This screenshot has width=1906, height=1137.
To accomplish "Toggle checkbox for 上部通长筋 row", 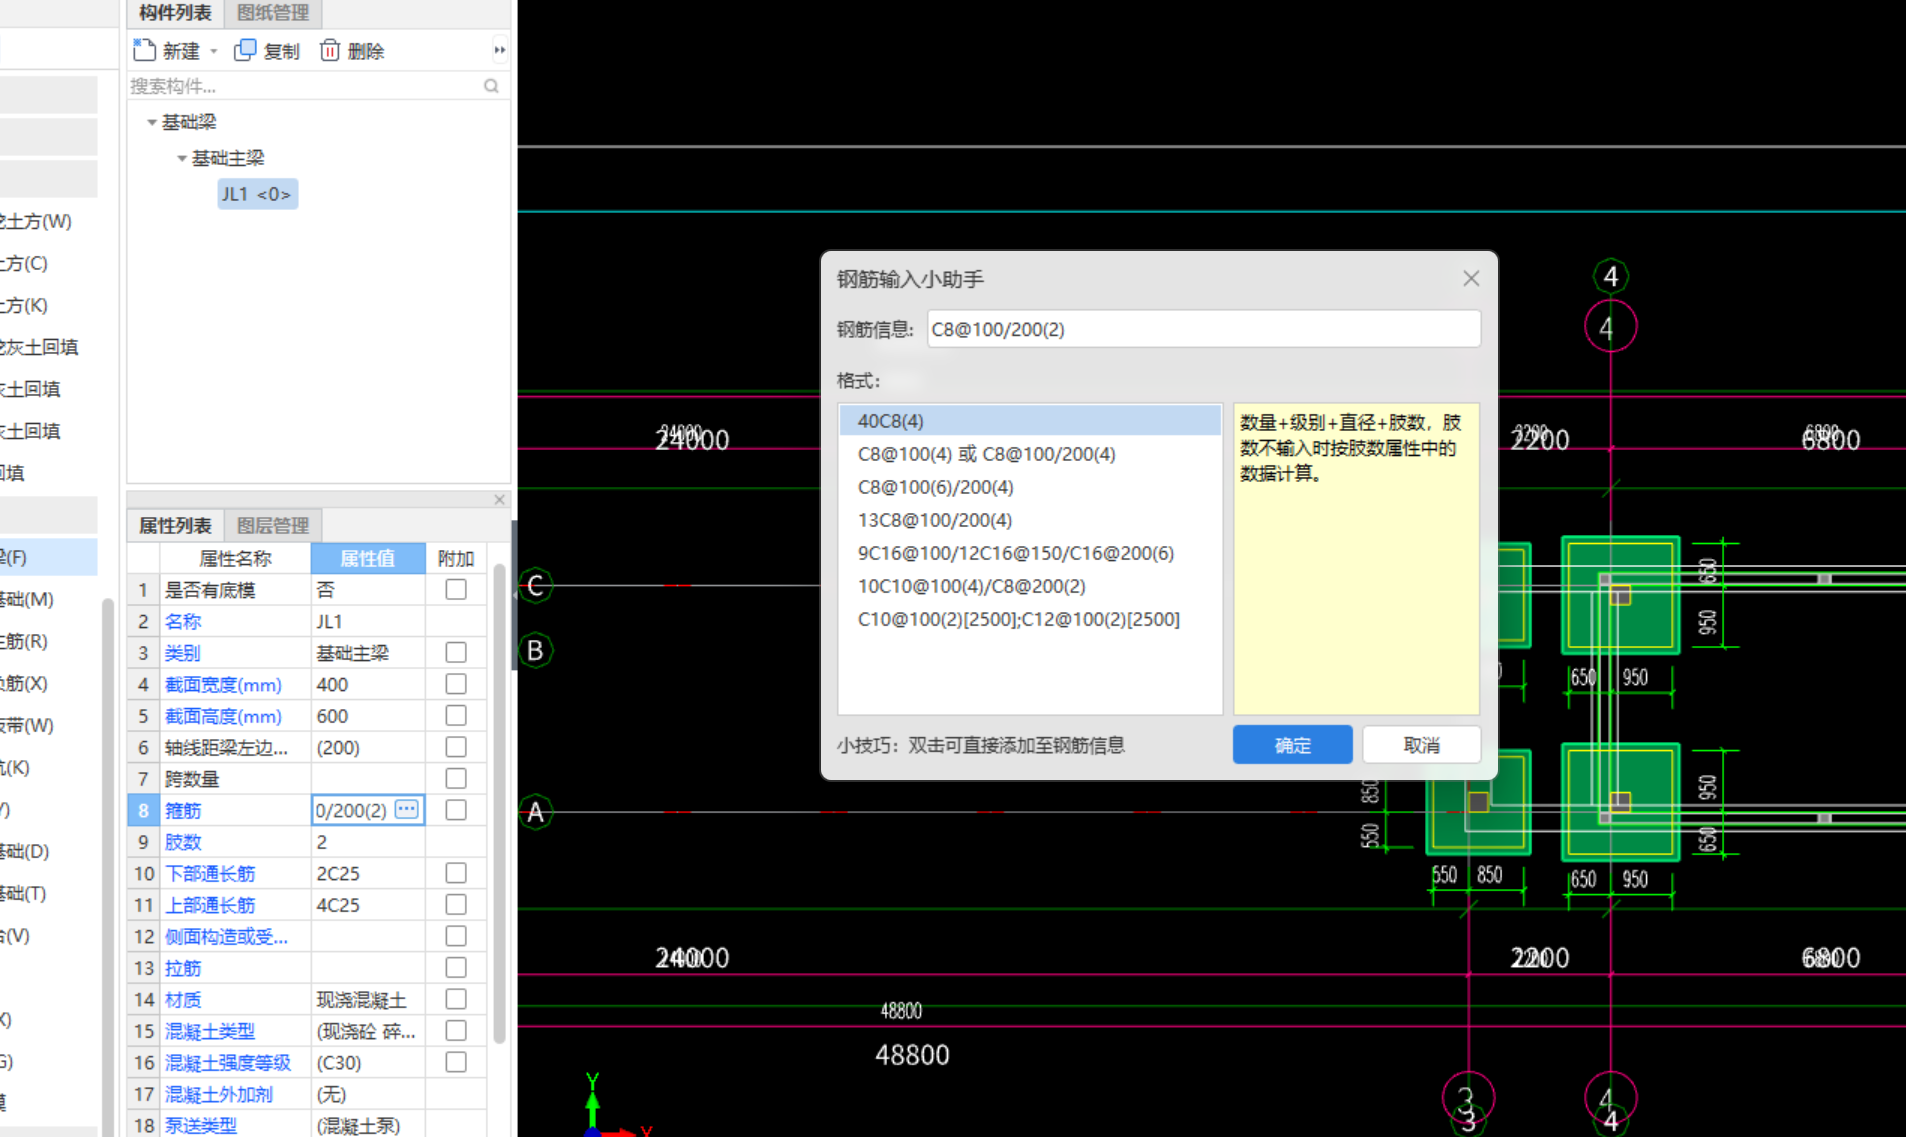I will click(456, 904).
